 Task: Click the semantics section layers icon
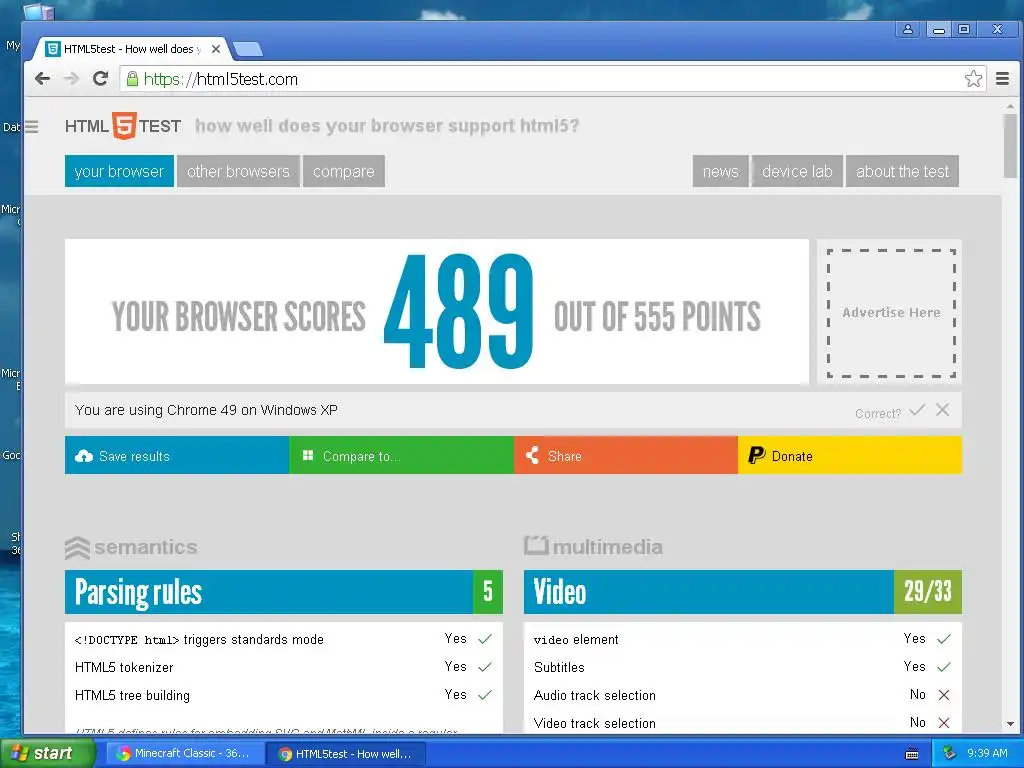tap(77, 547)
